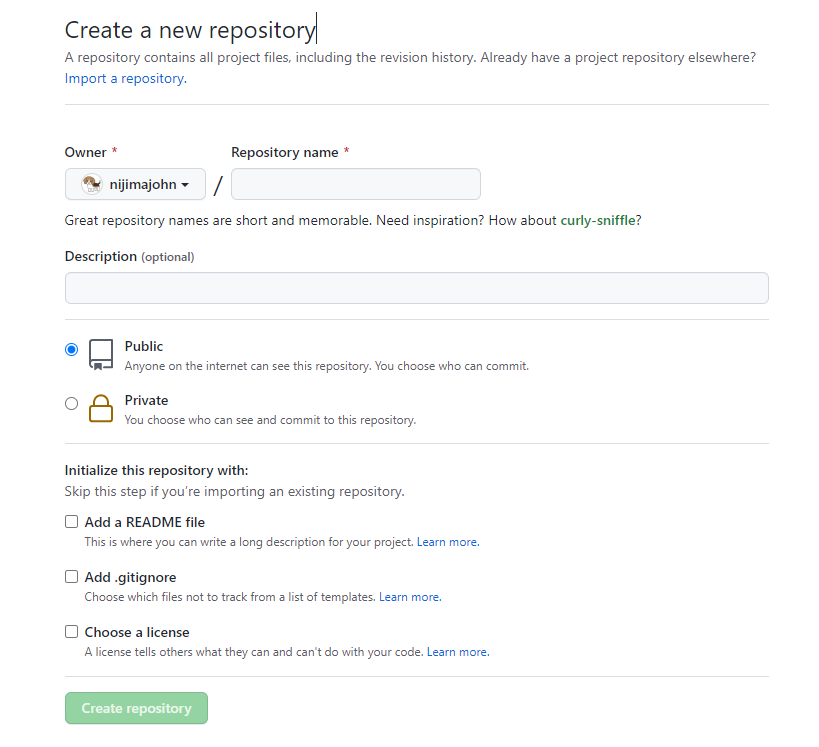
Task: Click the nijimajohn avatar icon
Action: click(92, 184)
